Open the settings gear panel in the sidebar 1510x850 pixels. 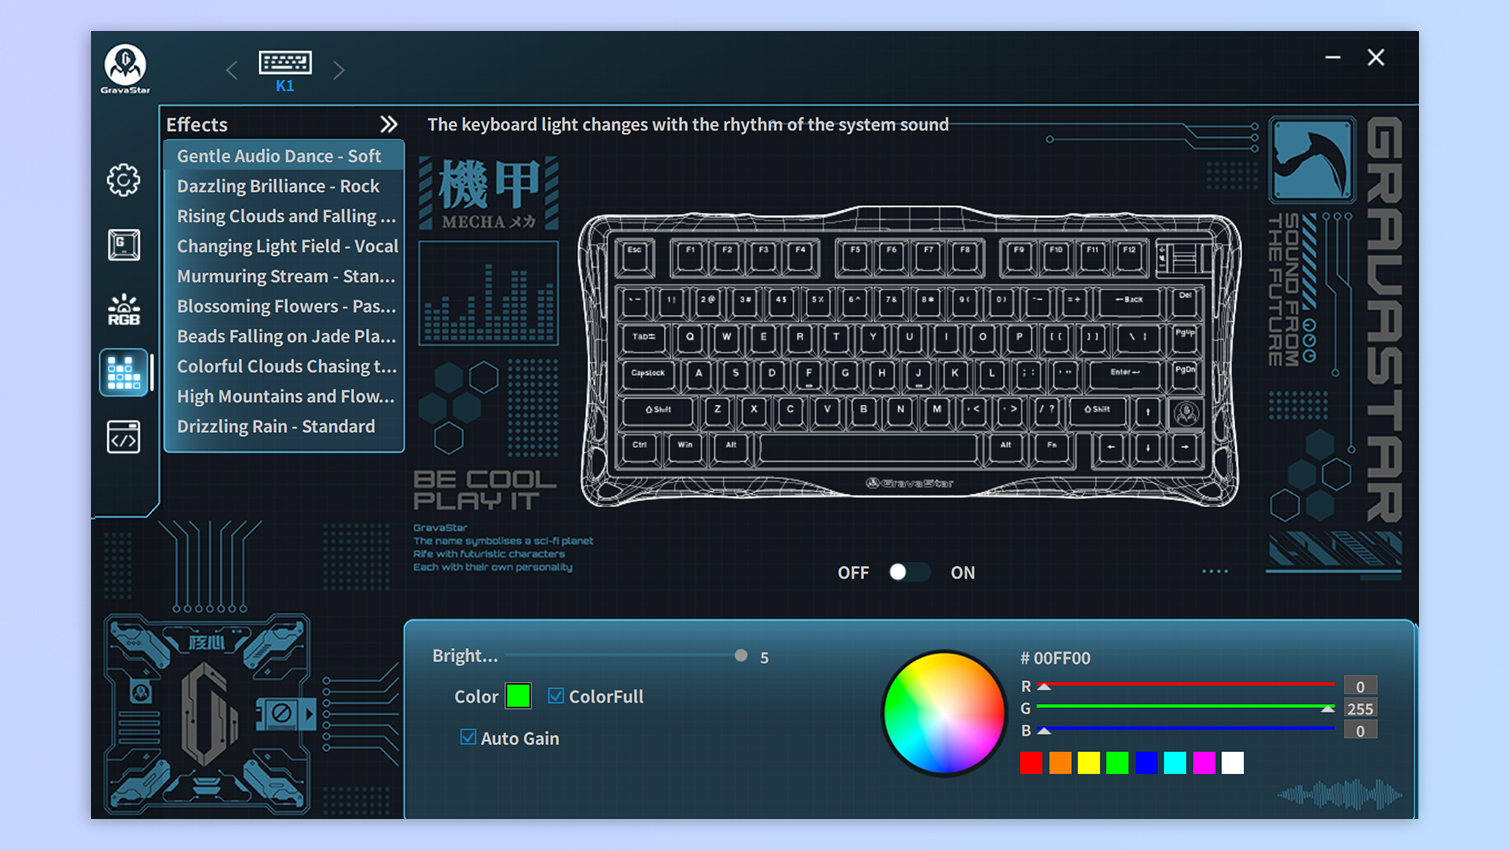point(123,179)
